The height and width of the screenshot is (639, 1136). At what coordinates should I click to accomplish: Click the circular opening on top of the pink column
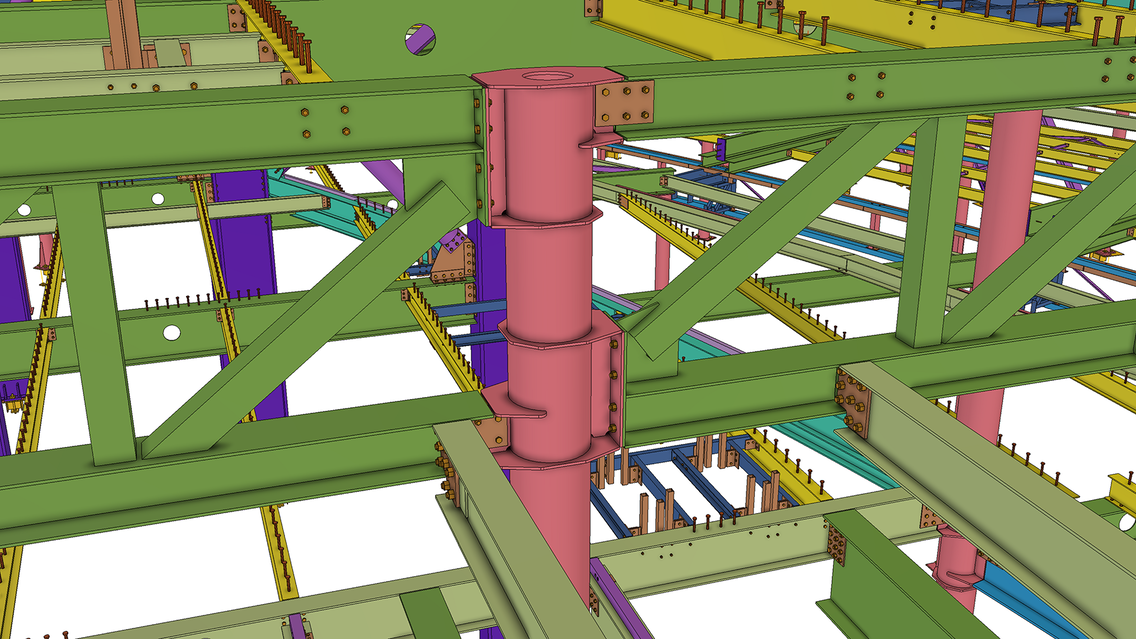tap(548, 73)
